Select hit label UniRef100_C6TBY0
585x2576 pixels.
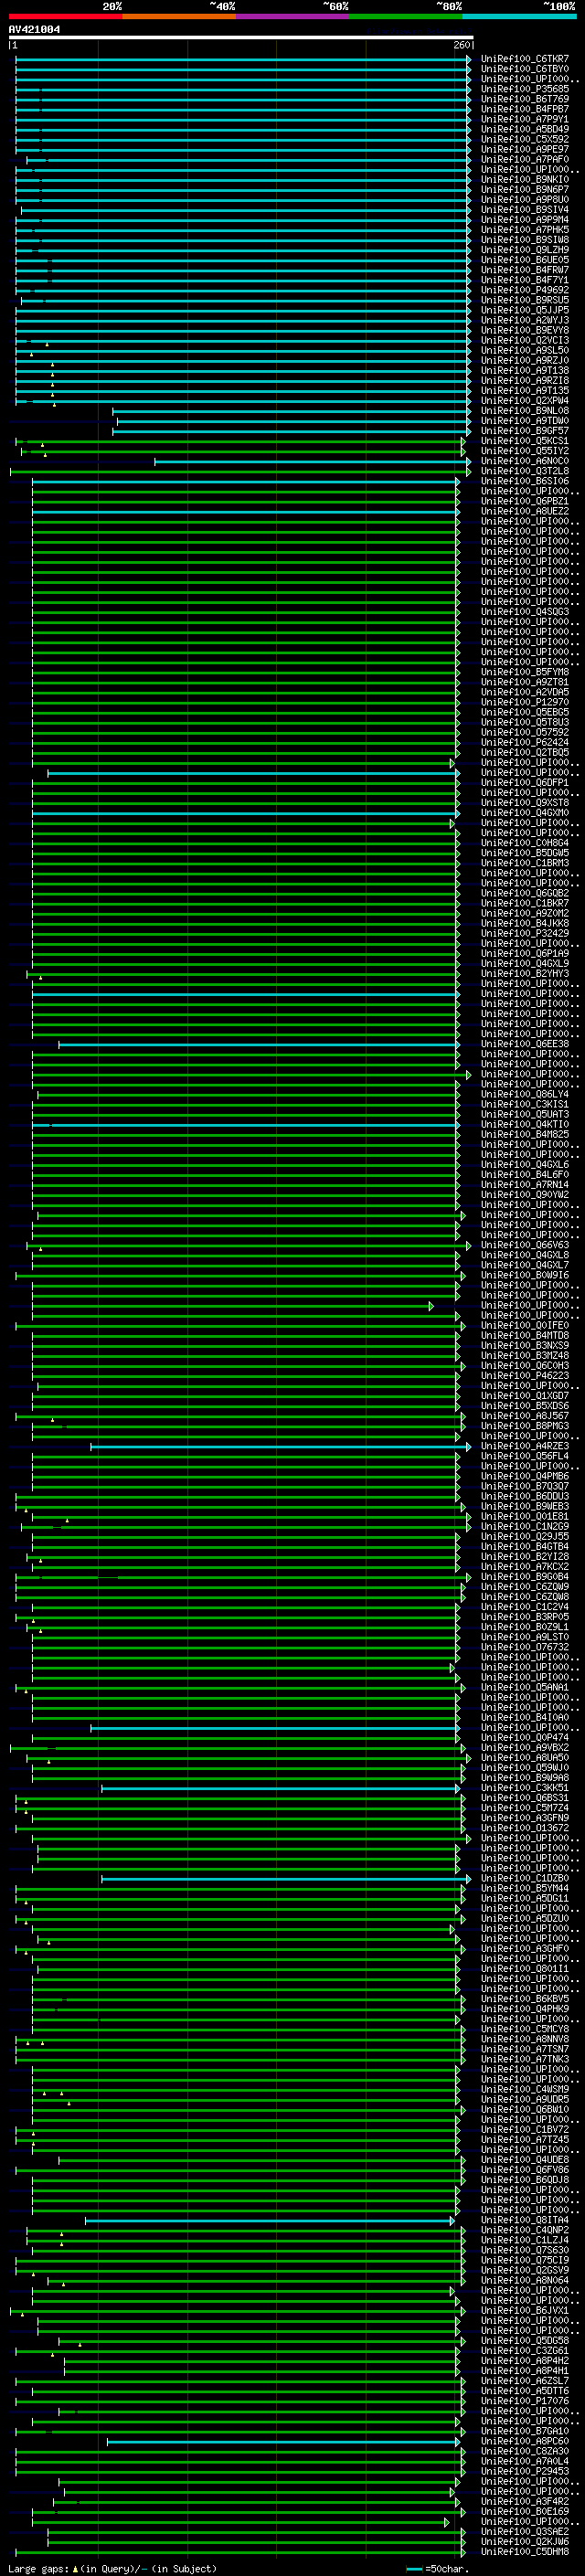click(x=525, y=69)
